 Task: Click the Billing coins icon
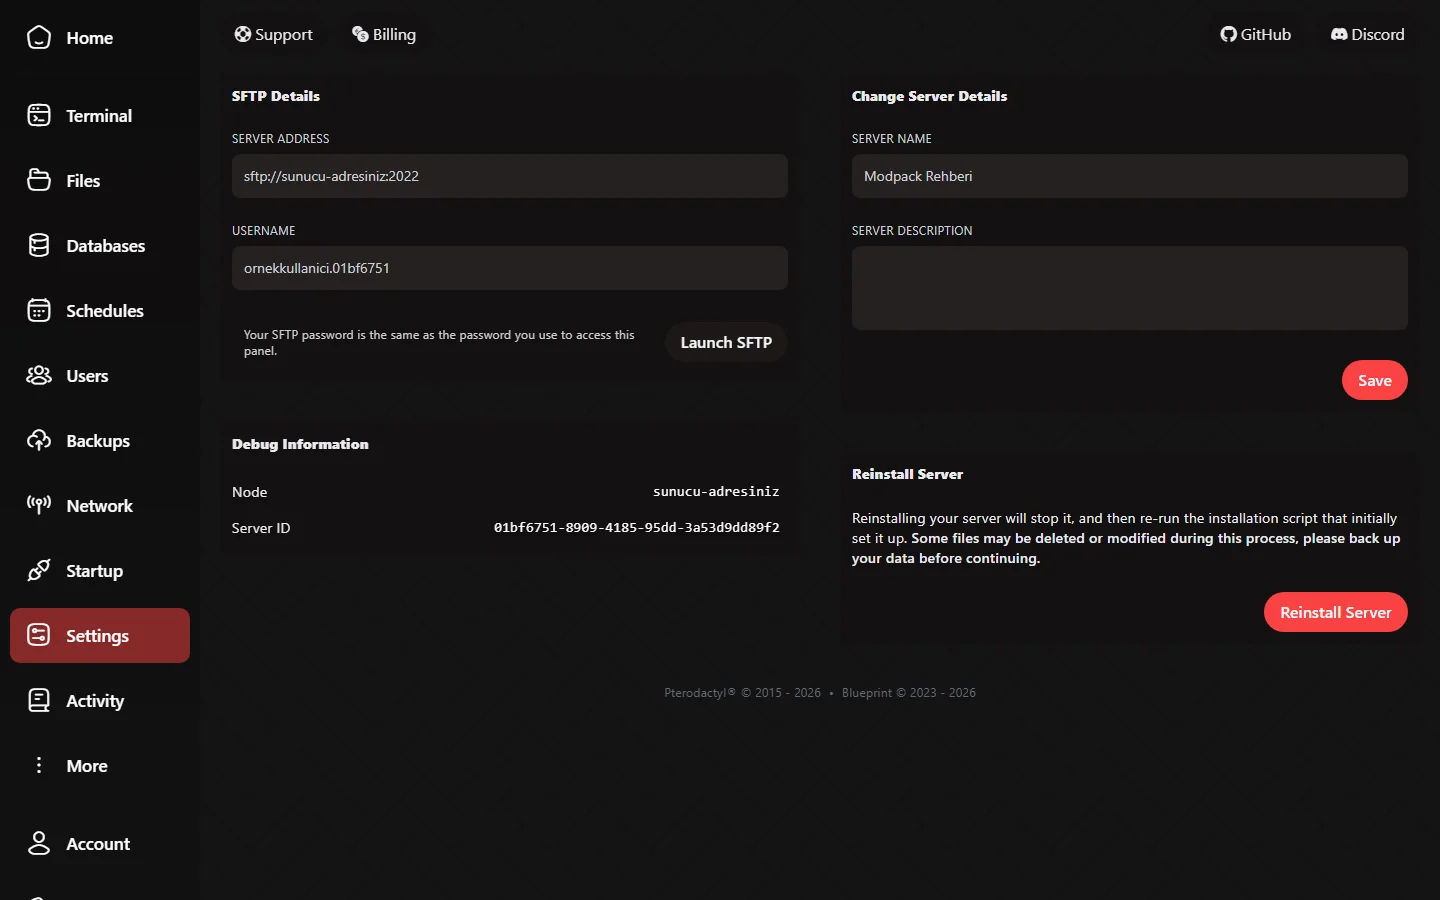tap(360, 34)
